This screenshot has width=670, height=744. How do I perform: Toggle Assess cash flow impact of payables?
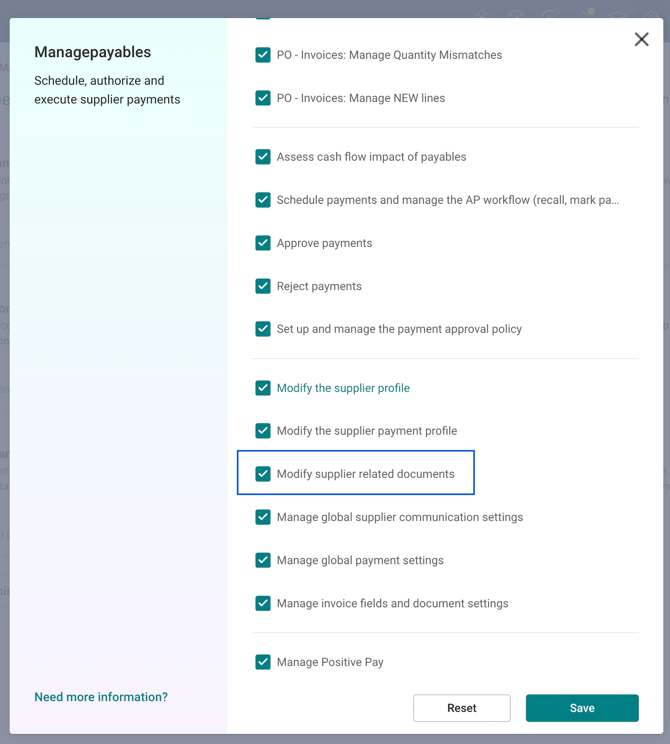click(x=263, y=157)
